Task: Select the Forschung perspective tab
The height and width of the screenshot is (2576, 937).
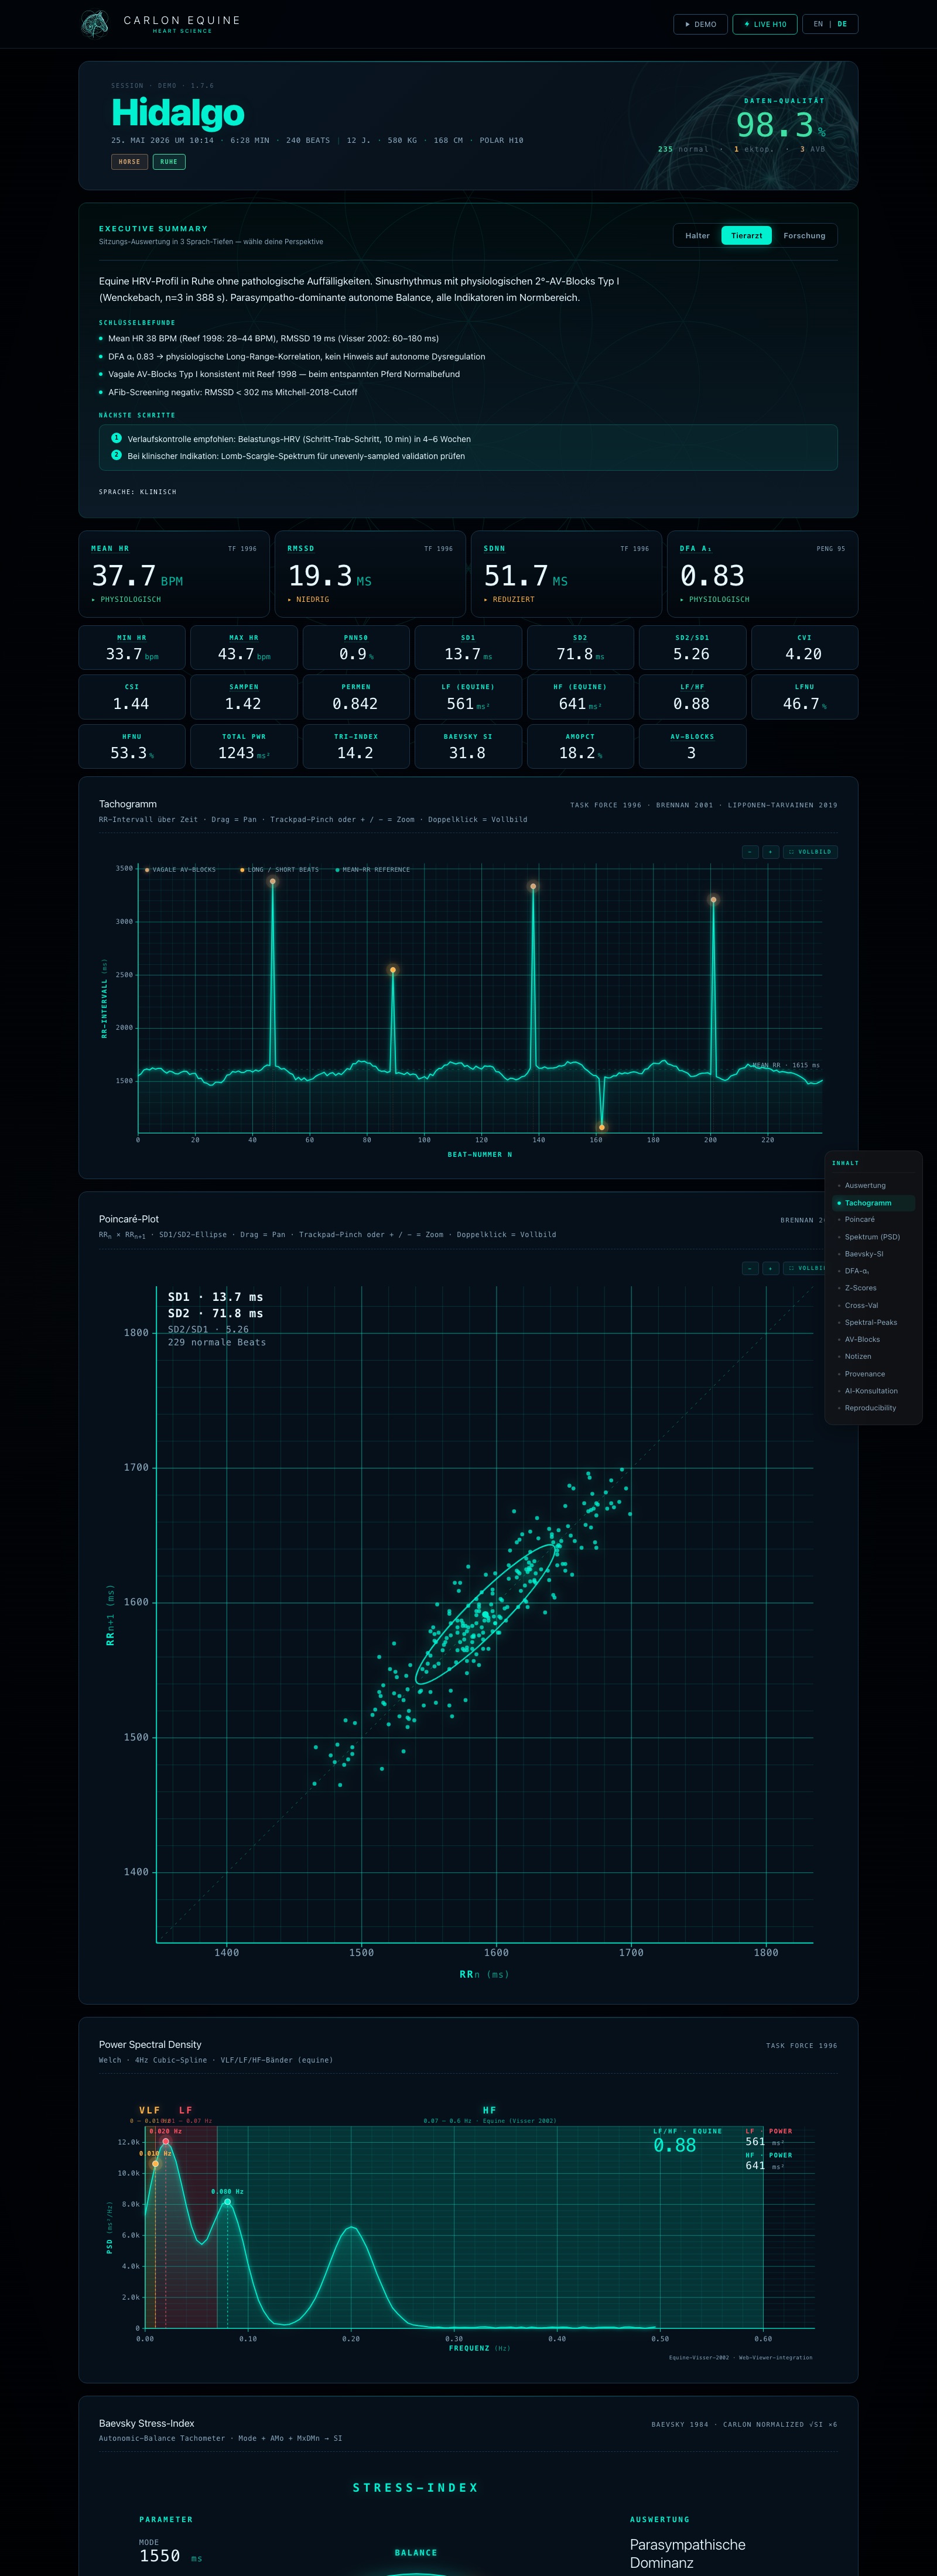Action: pyautogui.click(x=804, y=236)
